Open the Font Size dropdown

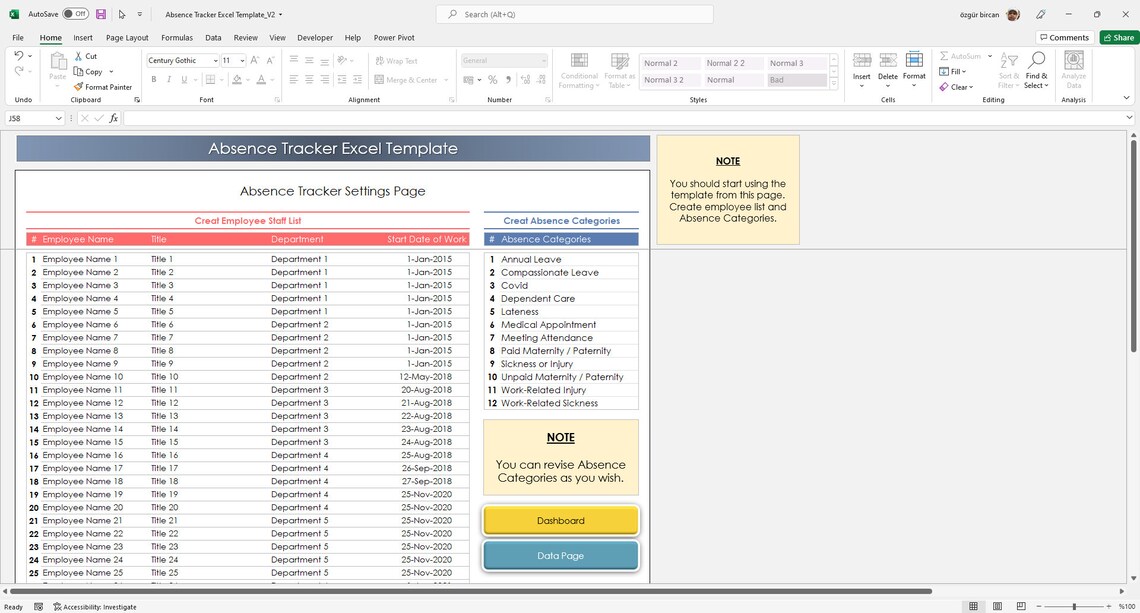243,60
